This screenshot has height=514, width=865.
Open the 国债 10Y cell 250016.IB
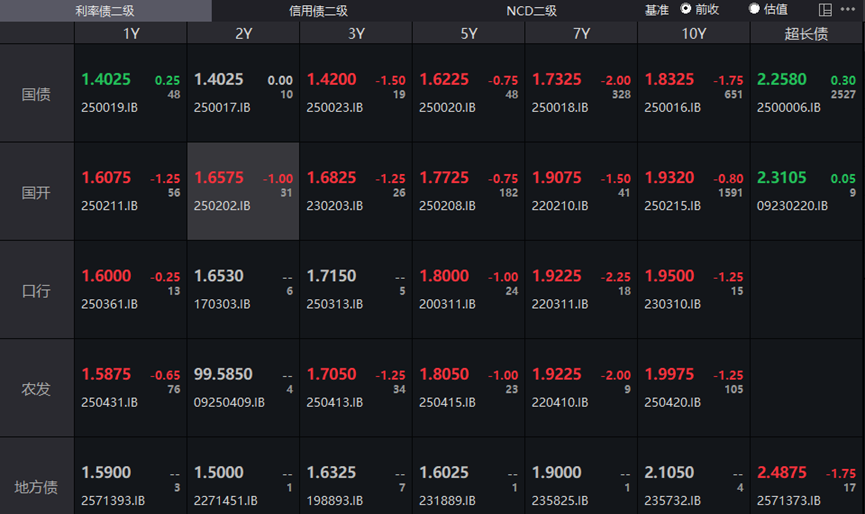pyautogui.click(x=693, y=93)
